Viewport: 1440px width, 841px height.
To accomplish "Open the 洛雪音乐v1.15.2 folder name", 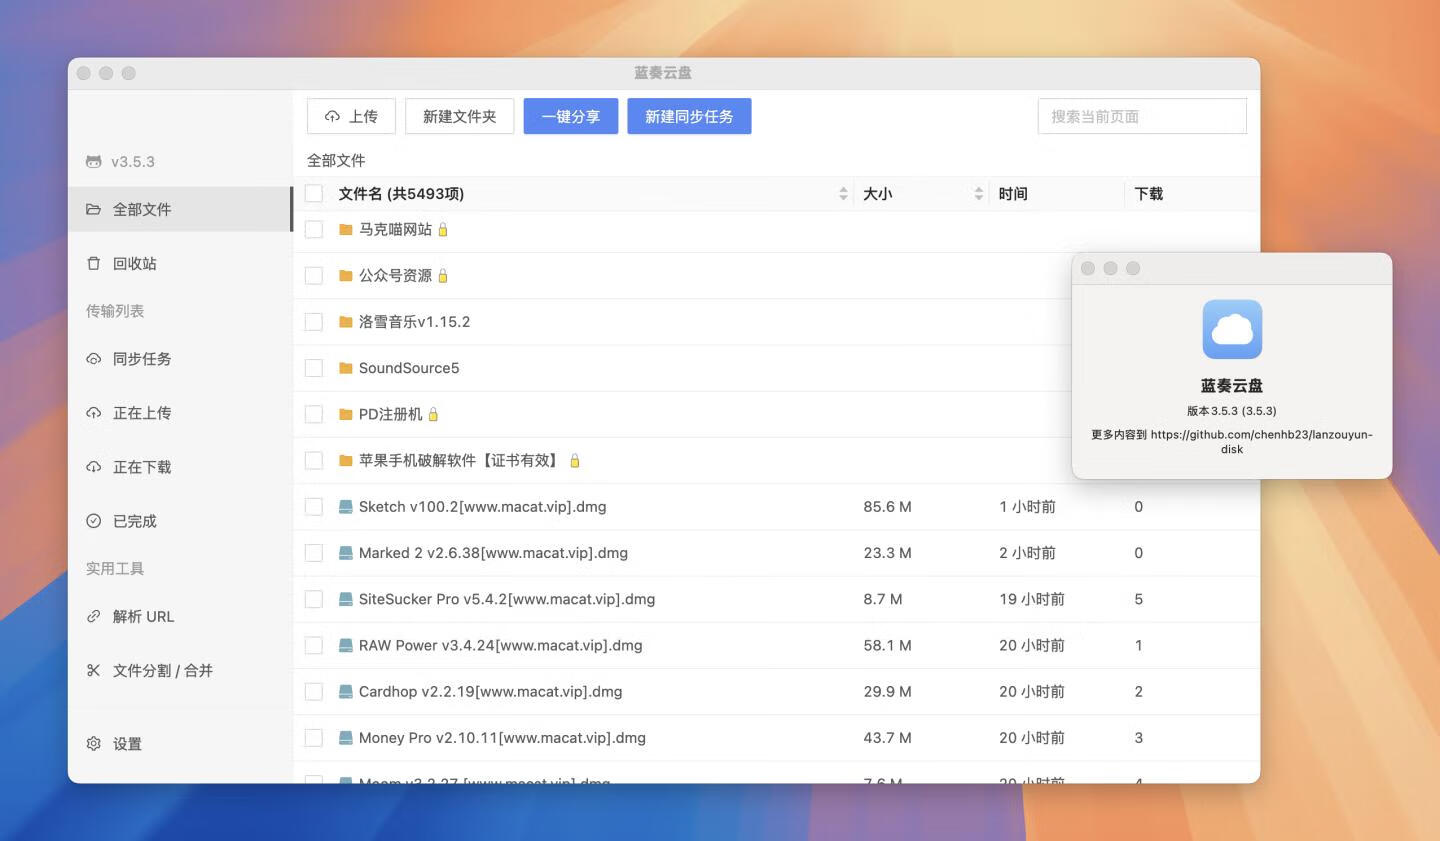I will tap(414, 322).
